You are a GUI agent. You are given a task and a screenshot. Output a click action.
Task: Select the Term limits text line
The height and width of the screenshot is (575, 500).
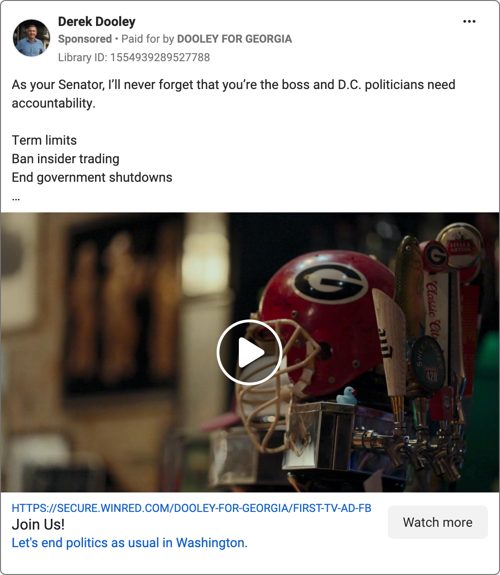[44, 140]
